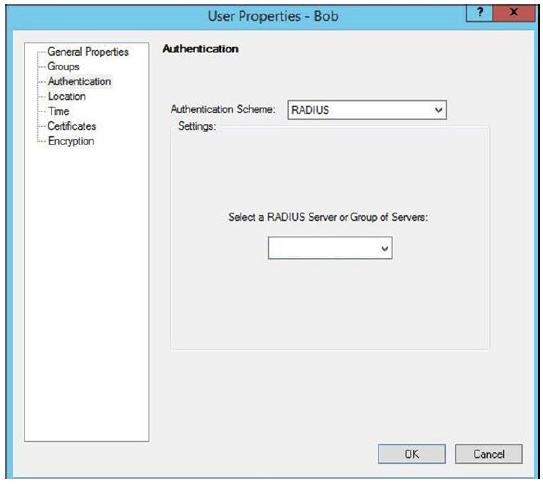Expand the RADIUS server list with its arrow
The width and height of the screenshot is (543, 484).
(384, 248)
